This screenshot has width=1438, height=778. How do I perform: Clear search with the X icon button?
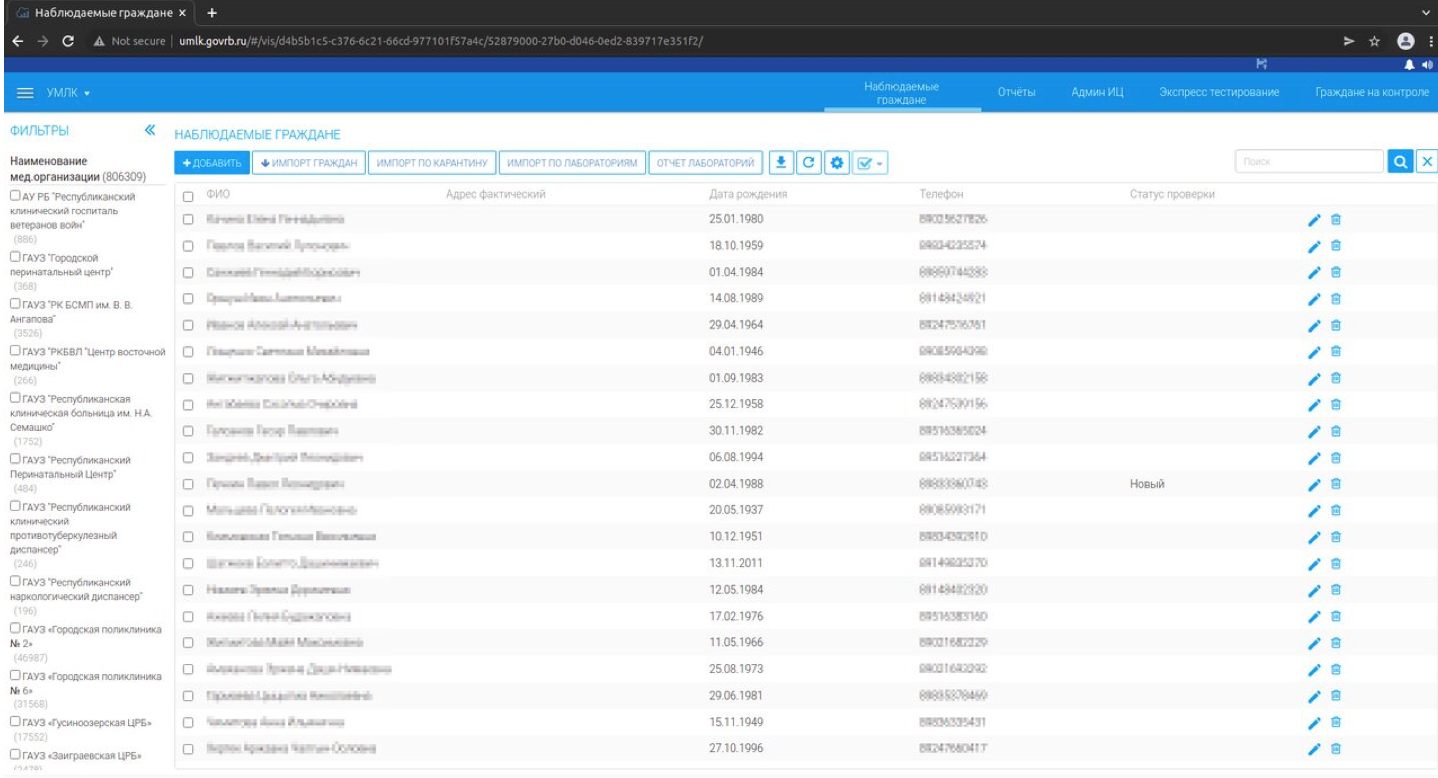[1426, 163]
